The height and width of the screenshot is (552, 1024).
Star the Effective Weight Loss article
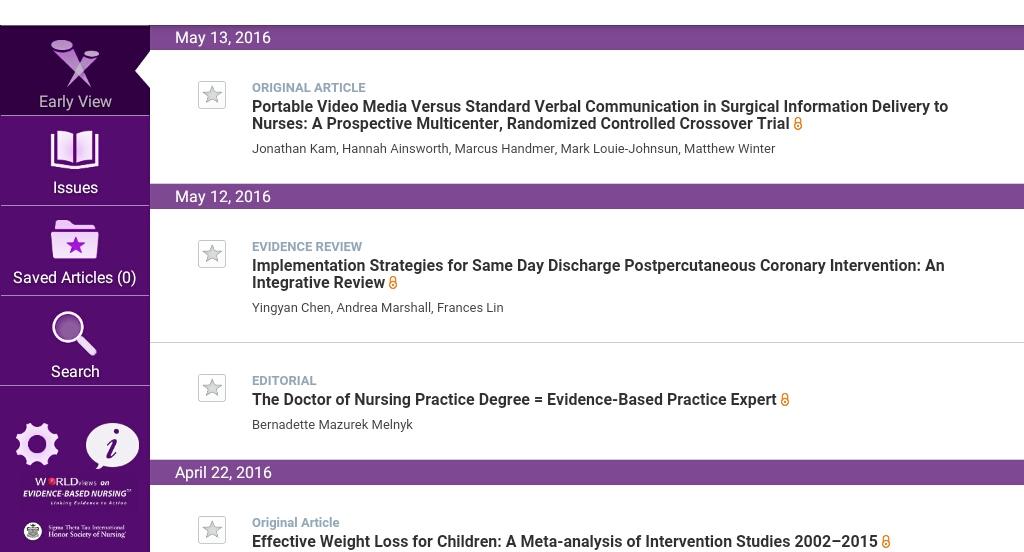tap(212, 530)
